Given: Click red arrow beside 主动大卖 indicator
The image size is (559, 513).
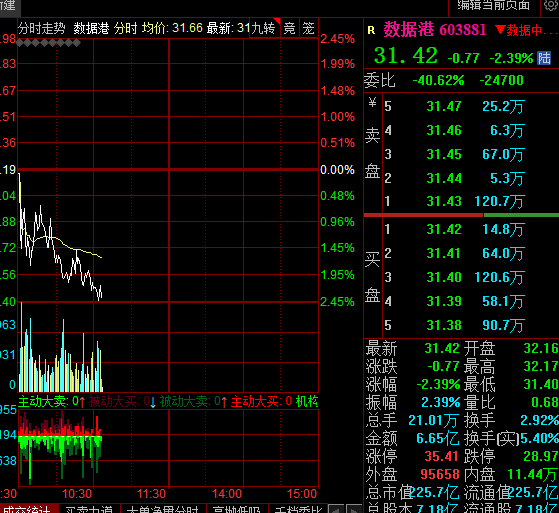Looking at the screenshot, I should pos(82,402).
